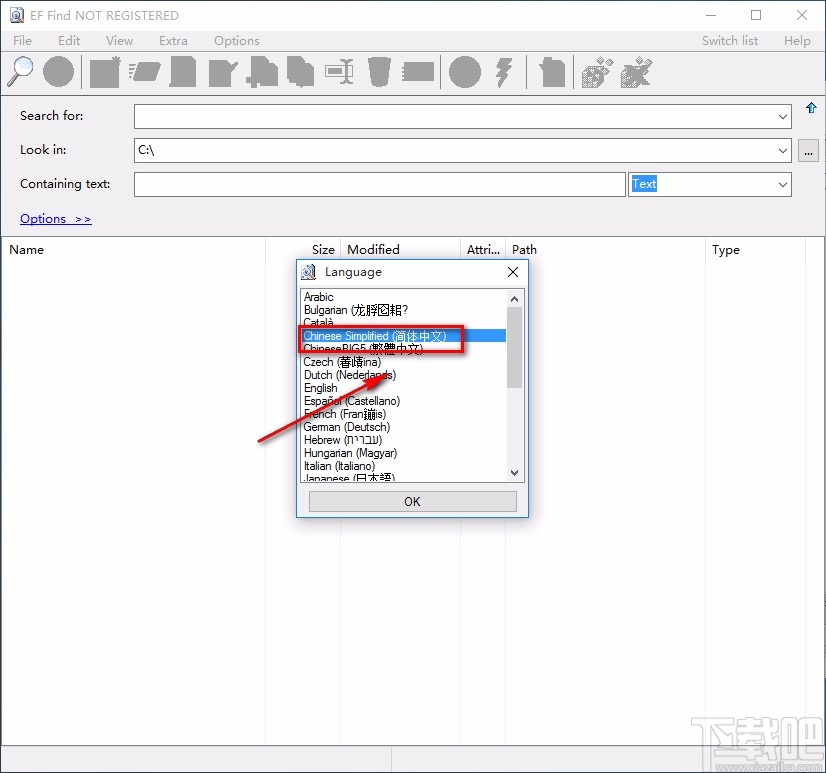Click the Options >> link
The height and width of the screenshot is (773, 826).
point(55,219)
